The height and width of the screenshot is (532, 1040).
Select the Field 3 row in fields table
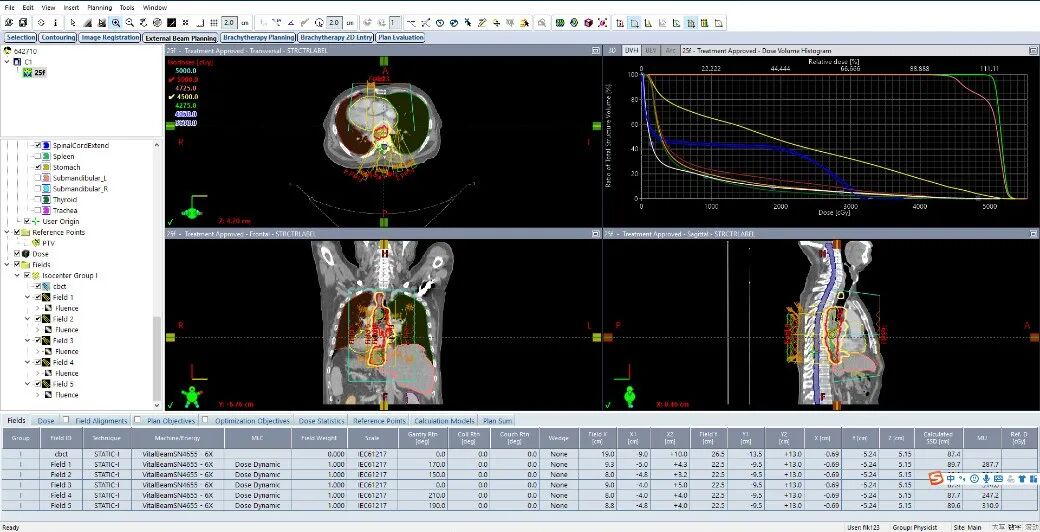[x=520, y=485]
